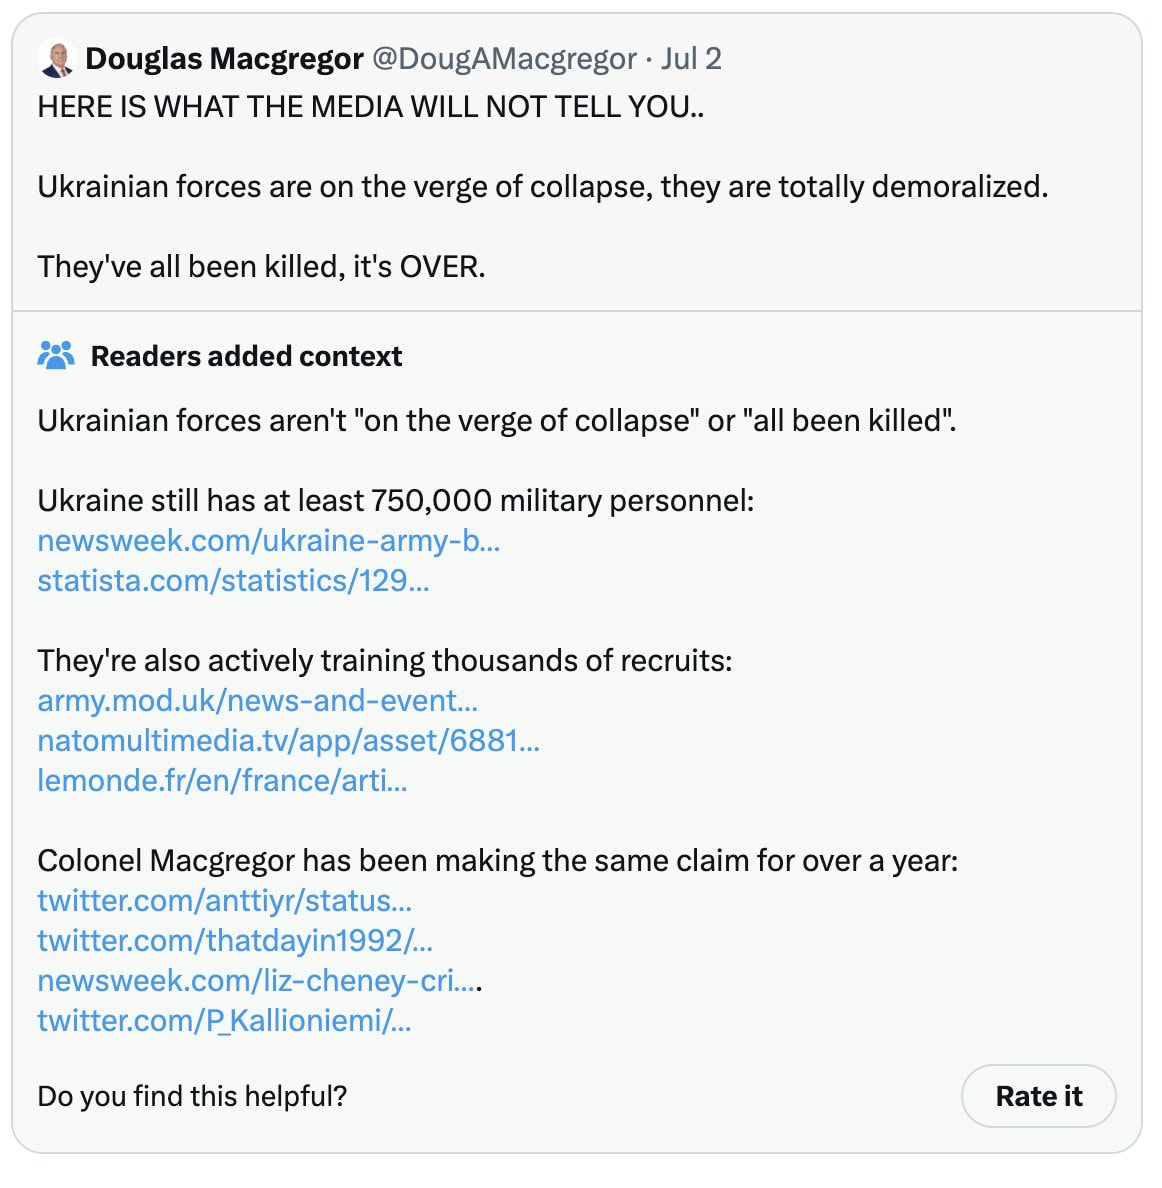
Task: Click the "HERE IS WHAT THE MEDIA" tweet line
Action: tap(370, 107)
